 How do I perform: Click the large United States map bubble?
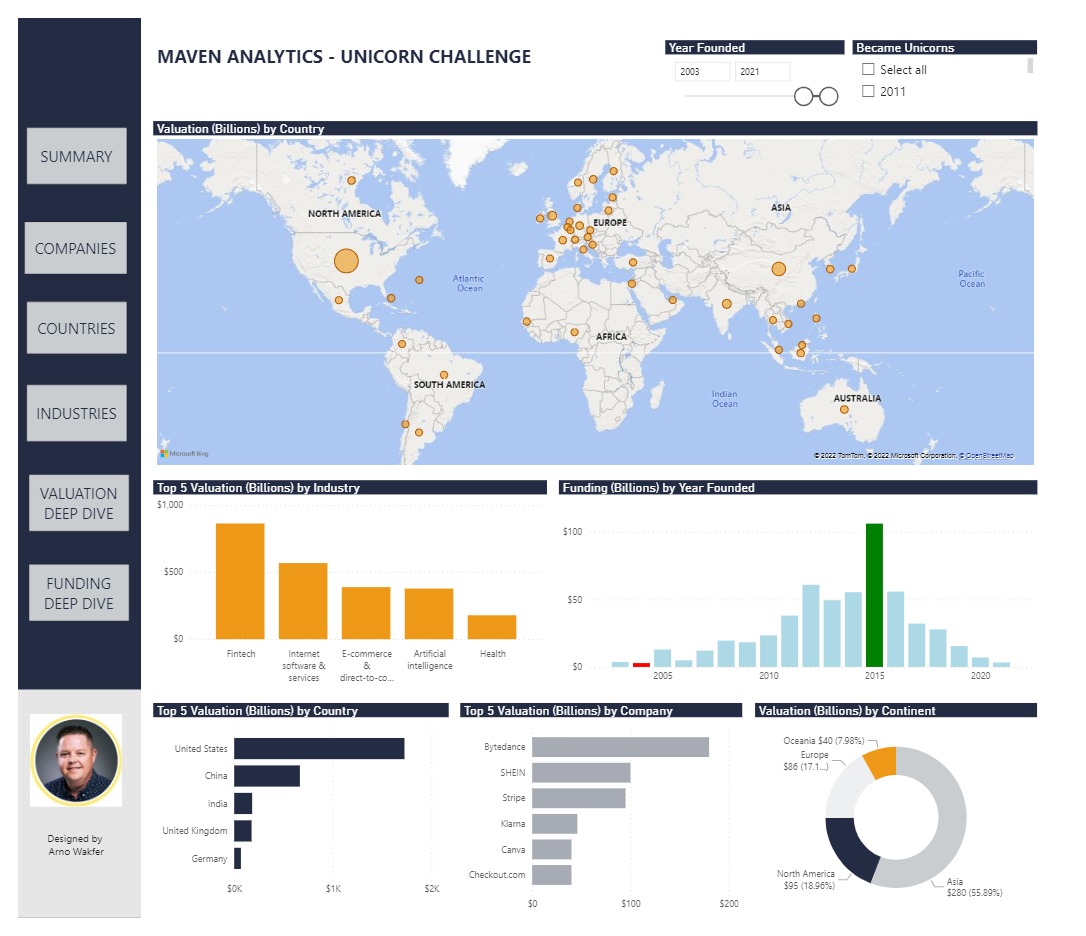point(345,261)
